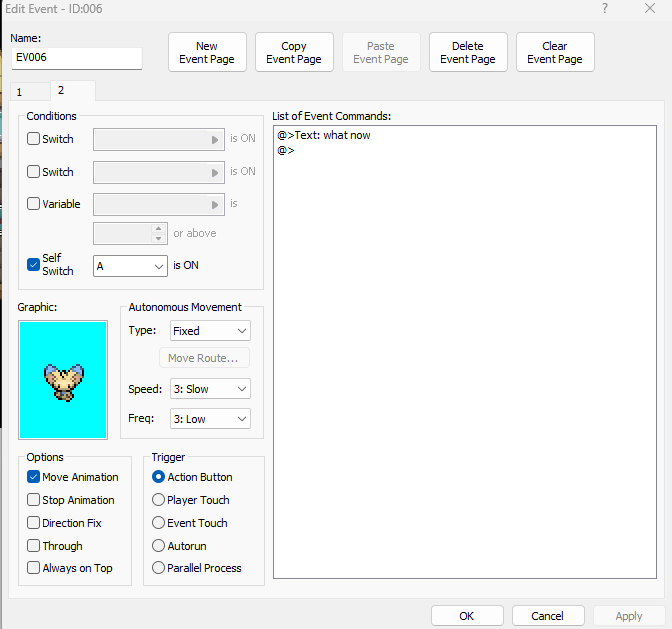Open the Speed dropdown
Image resolution: width=672 pixels, height=629 pixels.
pyautogui.click(x=210, y=389)
